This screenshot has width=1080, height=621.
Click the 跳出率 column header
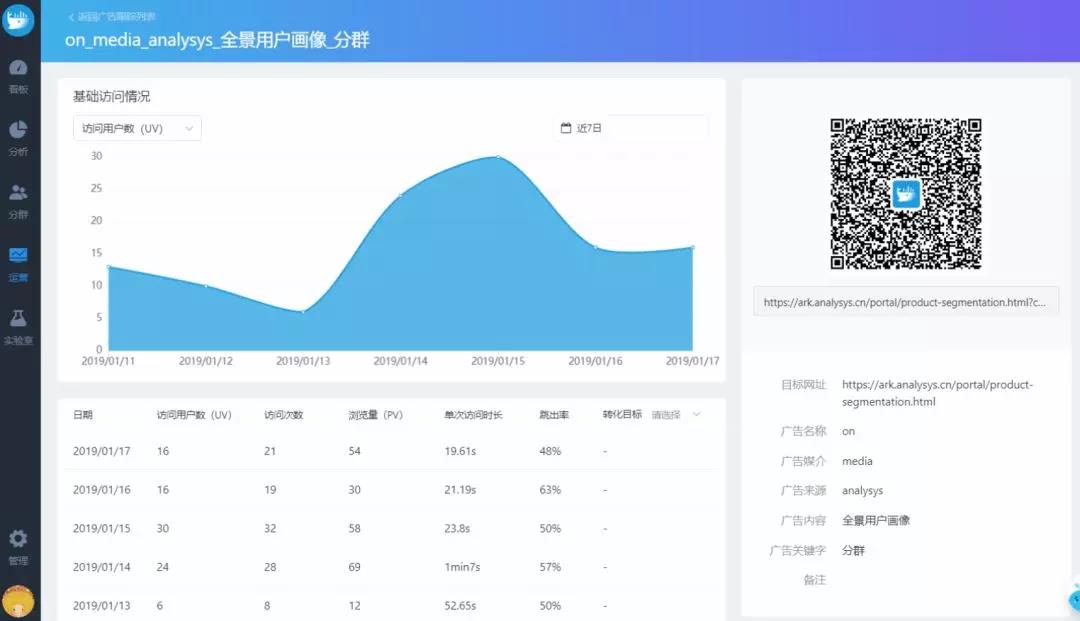554,414
